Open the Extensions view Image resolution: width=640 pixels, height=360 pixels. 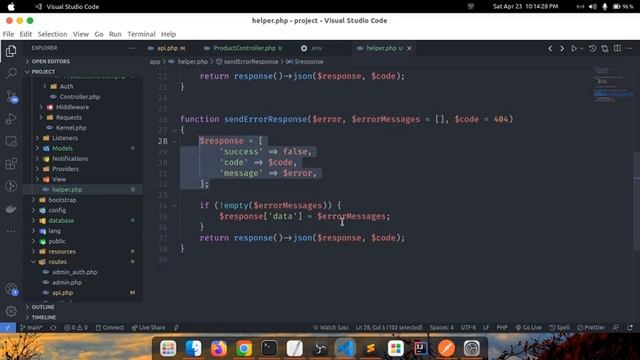[11, 164]
